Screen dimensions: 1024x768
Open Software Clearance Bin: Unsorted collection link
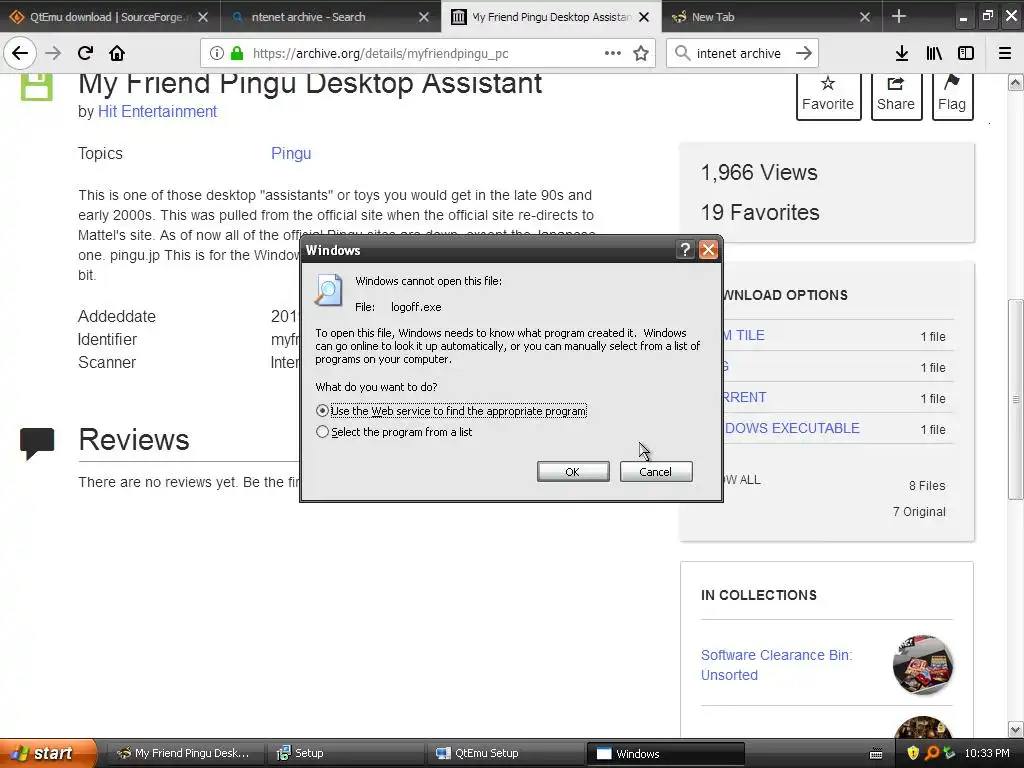(x=776, y=665)
